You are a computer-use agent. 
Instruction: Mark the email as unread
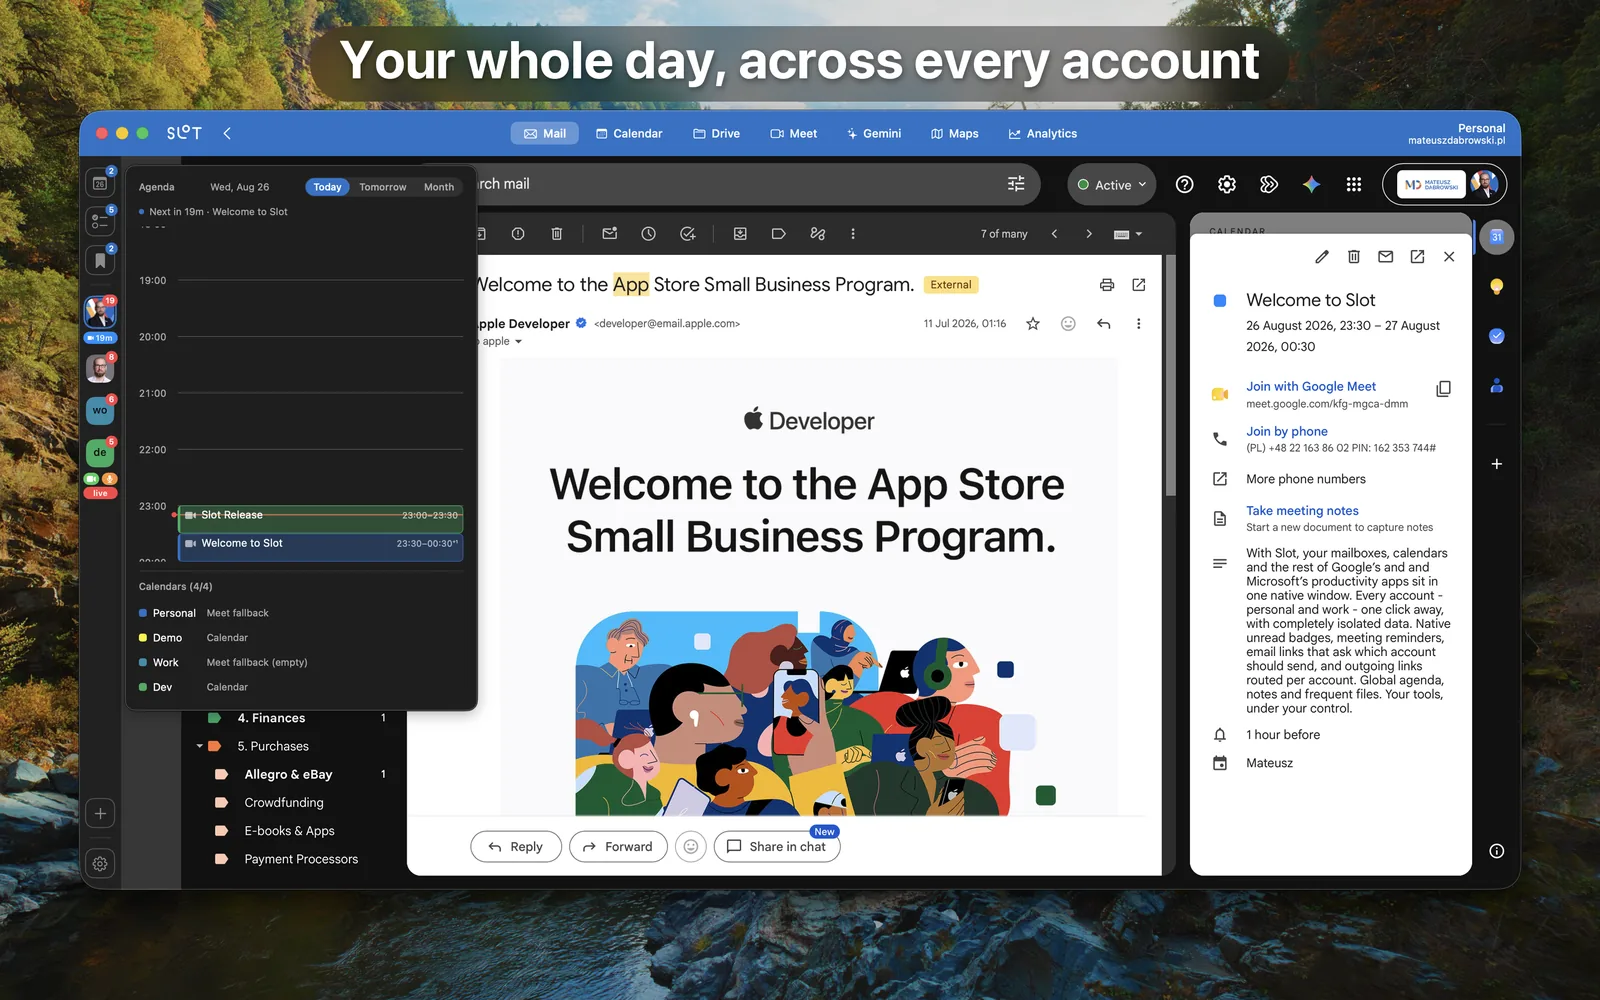click(609, 234)
